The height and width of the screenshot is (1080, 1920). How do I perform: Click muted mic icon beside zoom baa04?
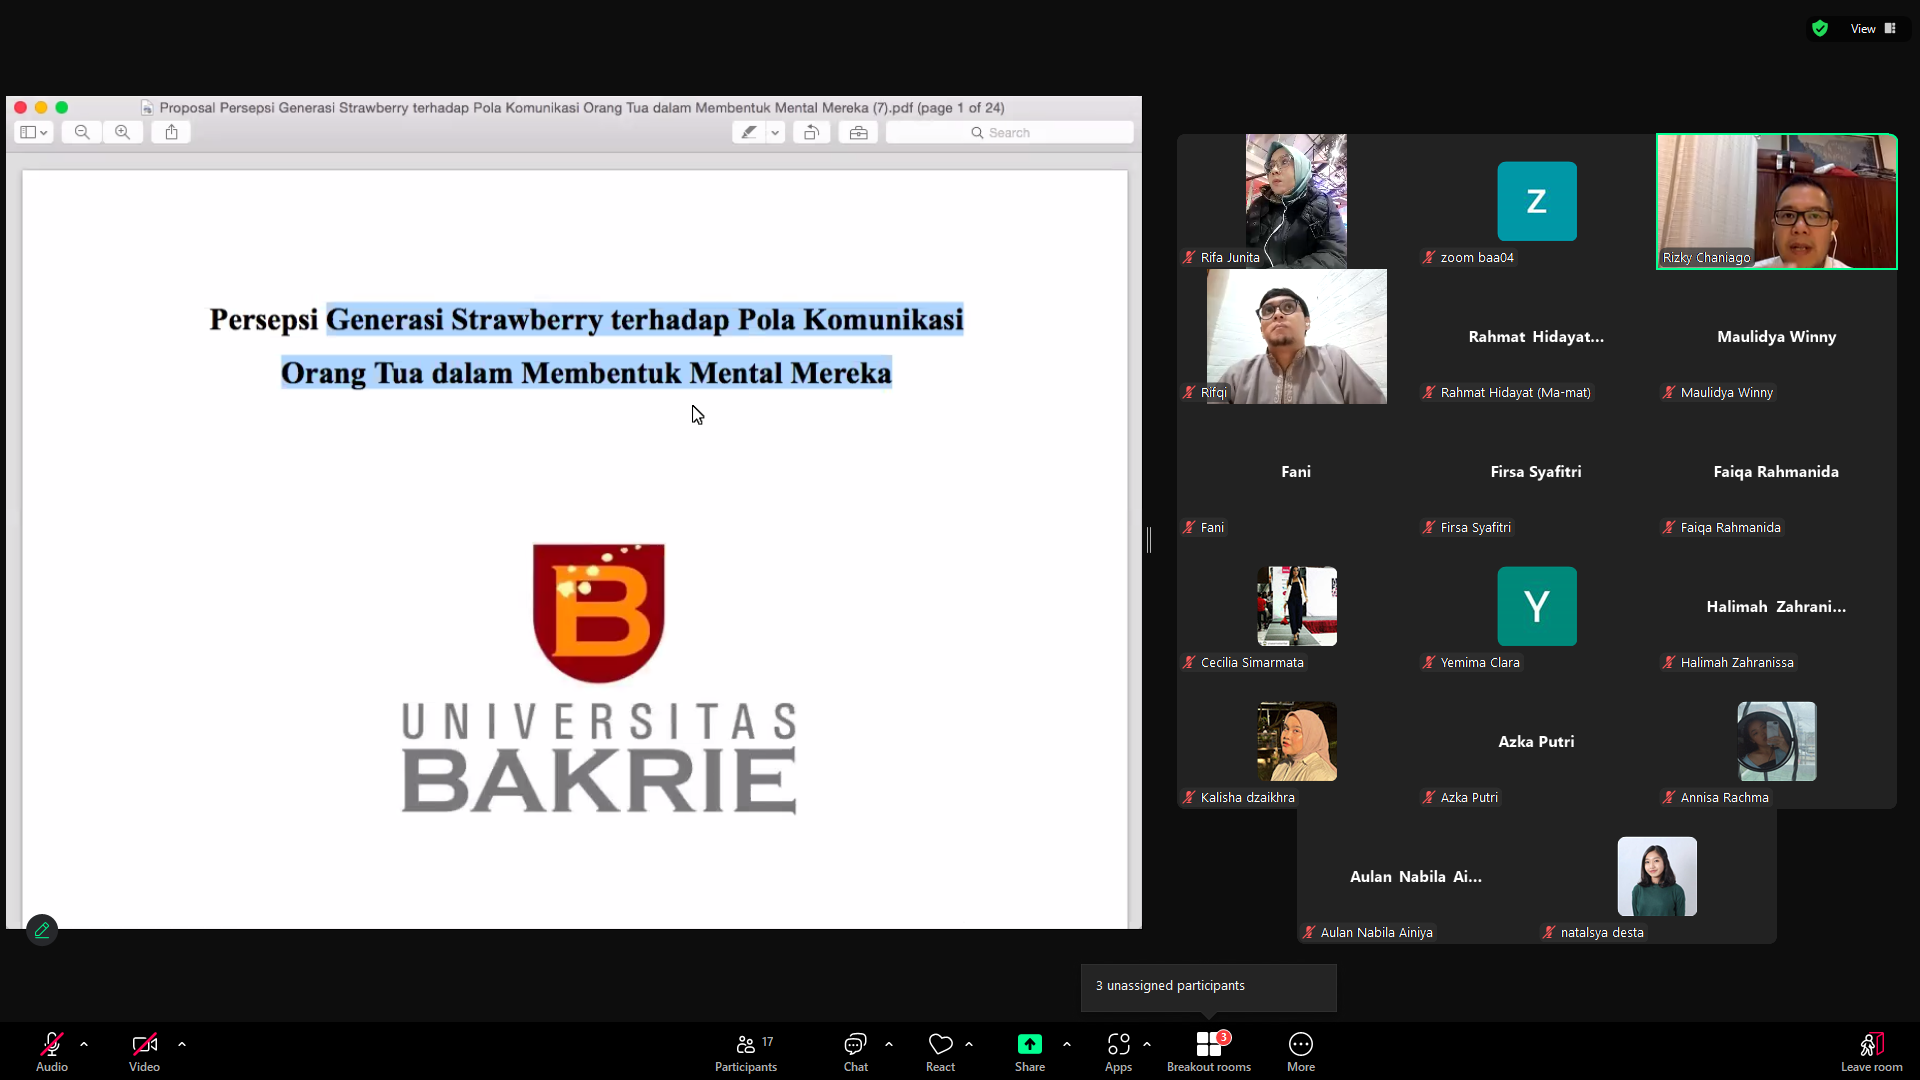pos(1429,258)
